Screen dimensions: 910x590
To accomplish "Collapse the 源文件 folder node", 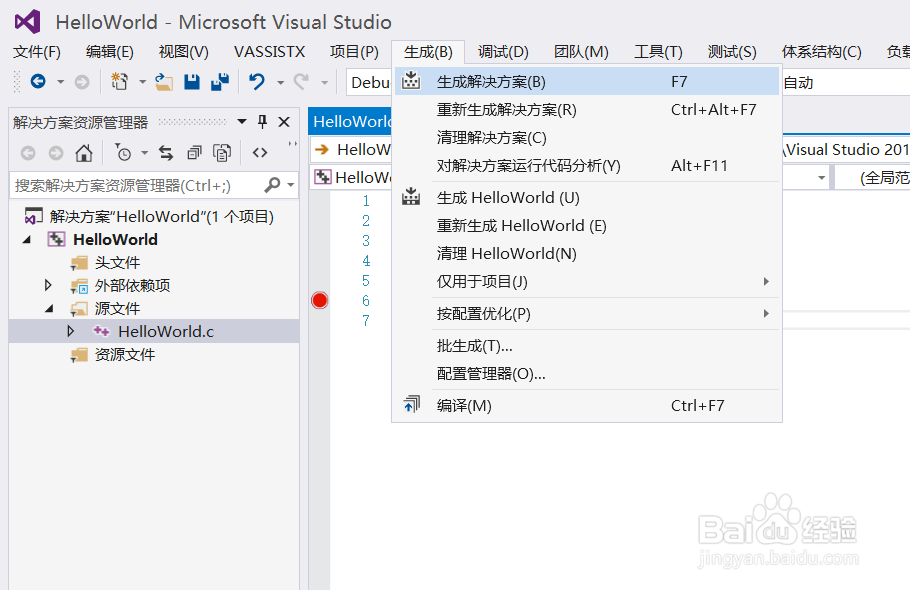I will (49, 309).
